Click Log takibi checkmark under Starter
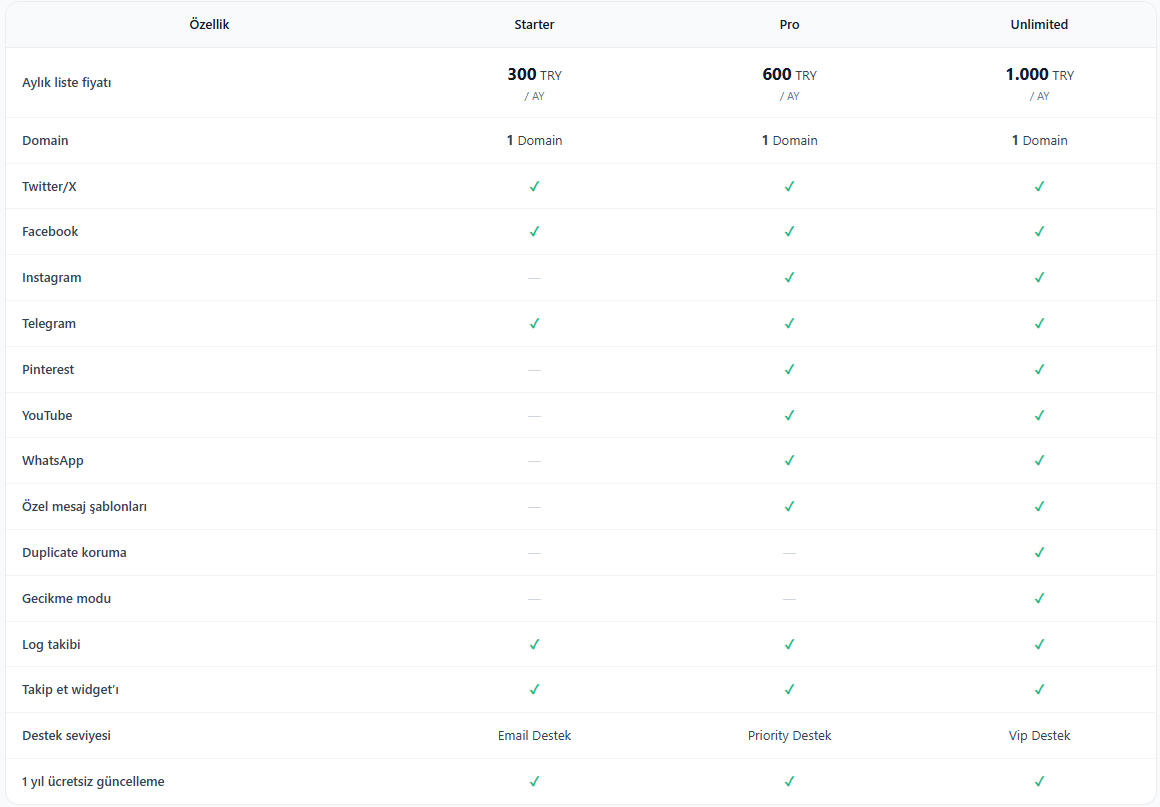 pos(534,644)
